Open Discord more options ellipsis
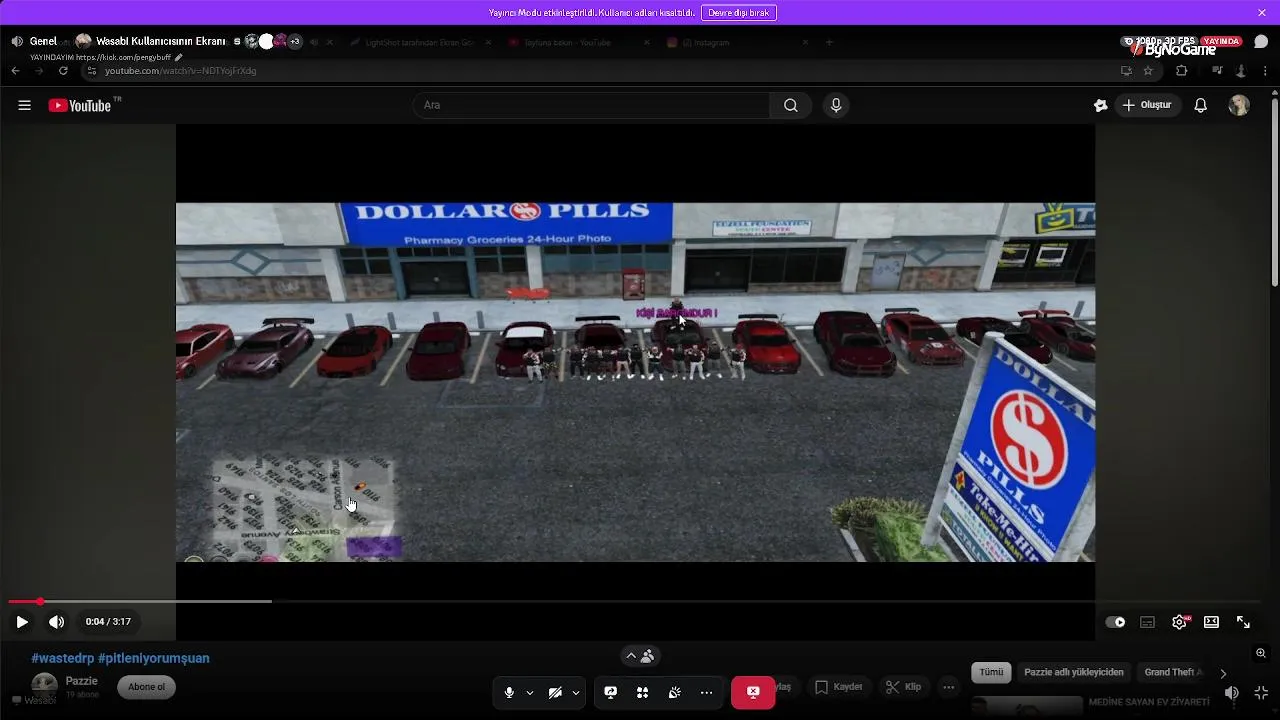1280x720 pixels. pyautogui.click(x=706, y=692)
